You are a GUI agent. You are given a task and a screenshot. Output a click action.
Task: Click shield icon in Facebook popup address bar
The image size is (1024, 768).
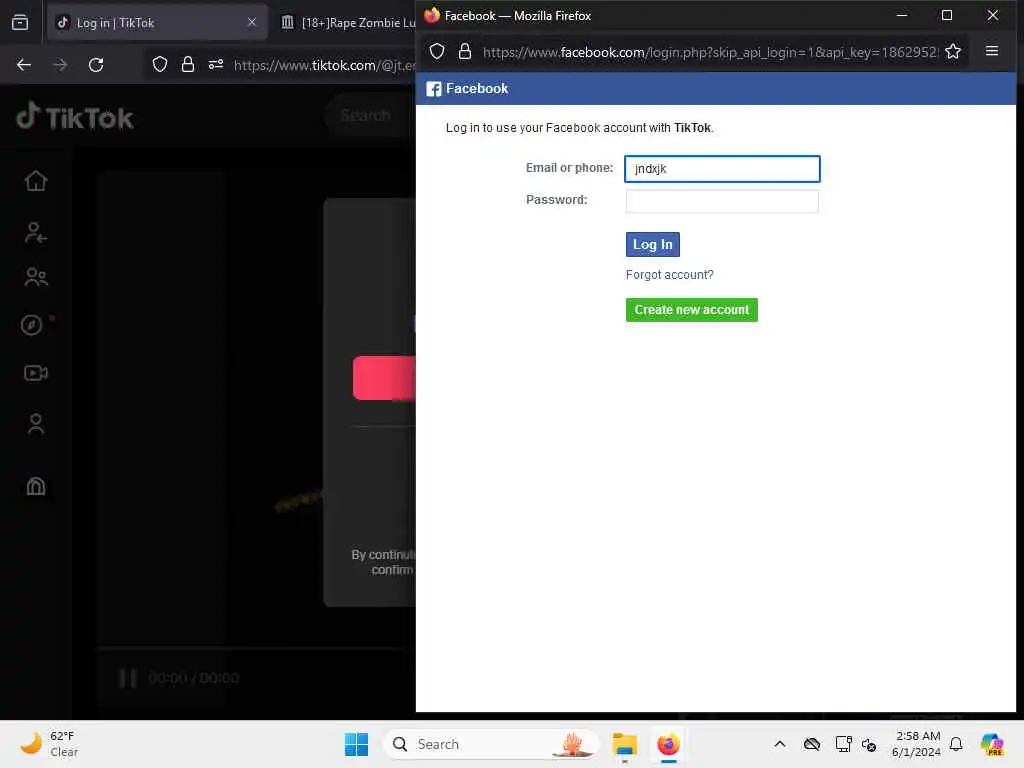pyautogui.click(x=437, y=52)
